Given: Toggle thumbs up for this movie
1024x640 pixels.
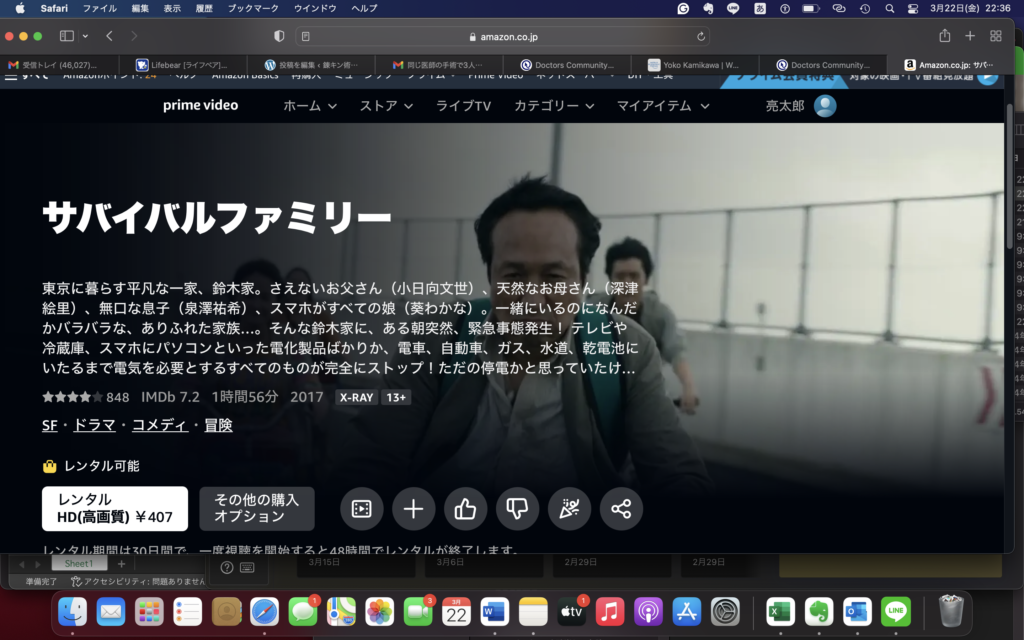Looking at the screenshot, I should tap(465, 509).
